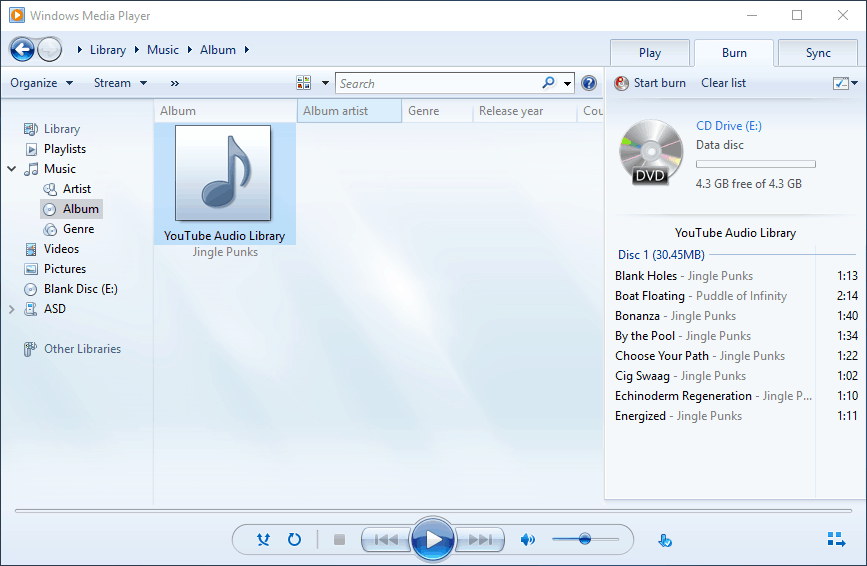The width and height of the screenshot is (867, 566).
Task: Show more toolbar commands chevron
Action: click(175, 83)
